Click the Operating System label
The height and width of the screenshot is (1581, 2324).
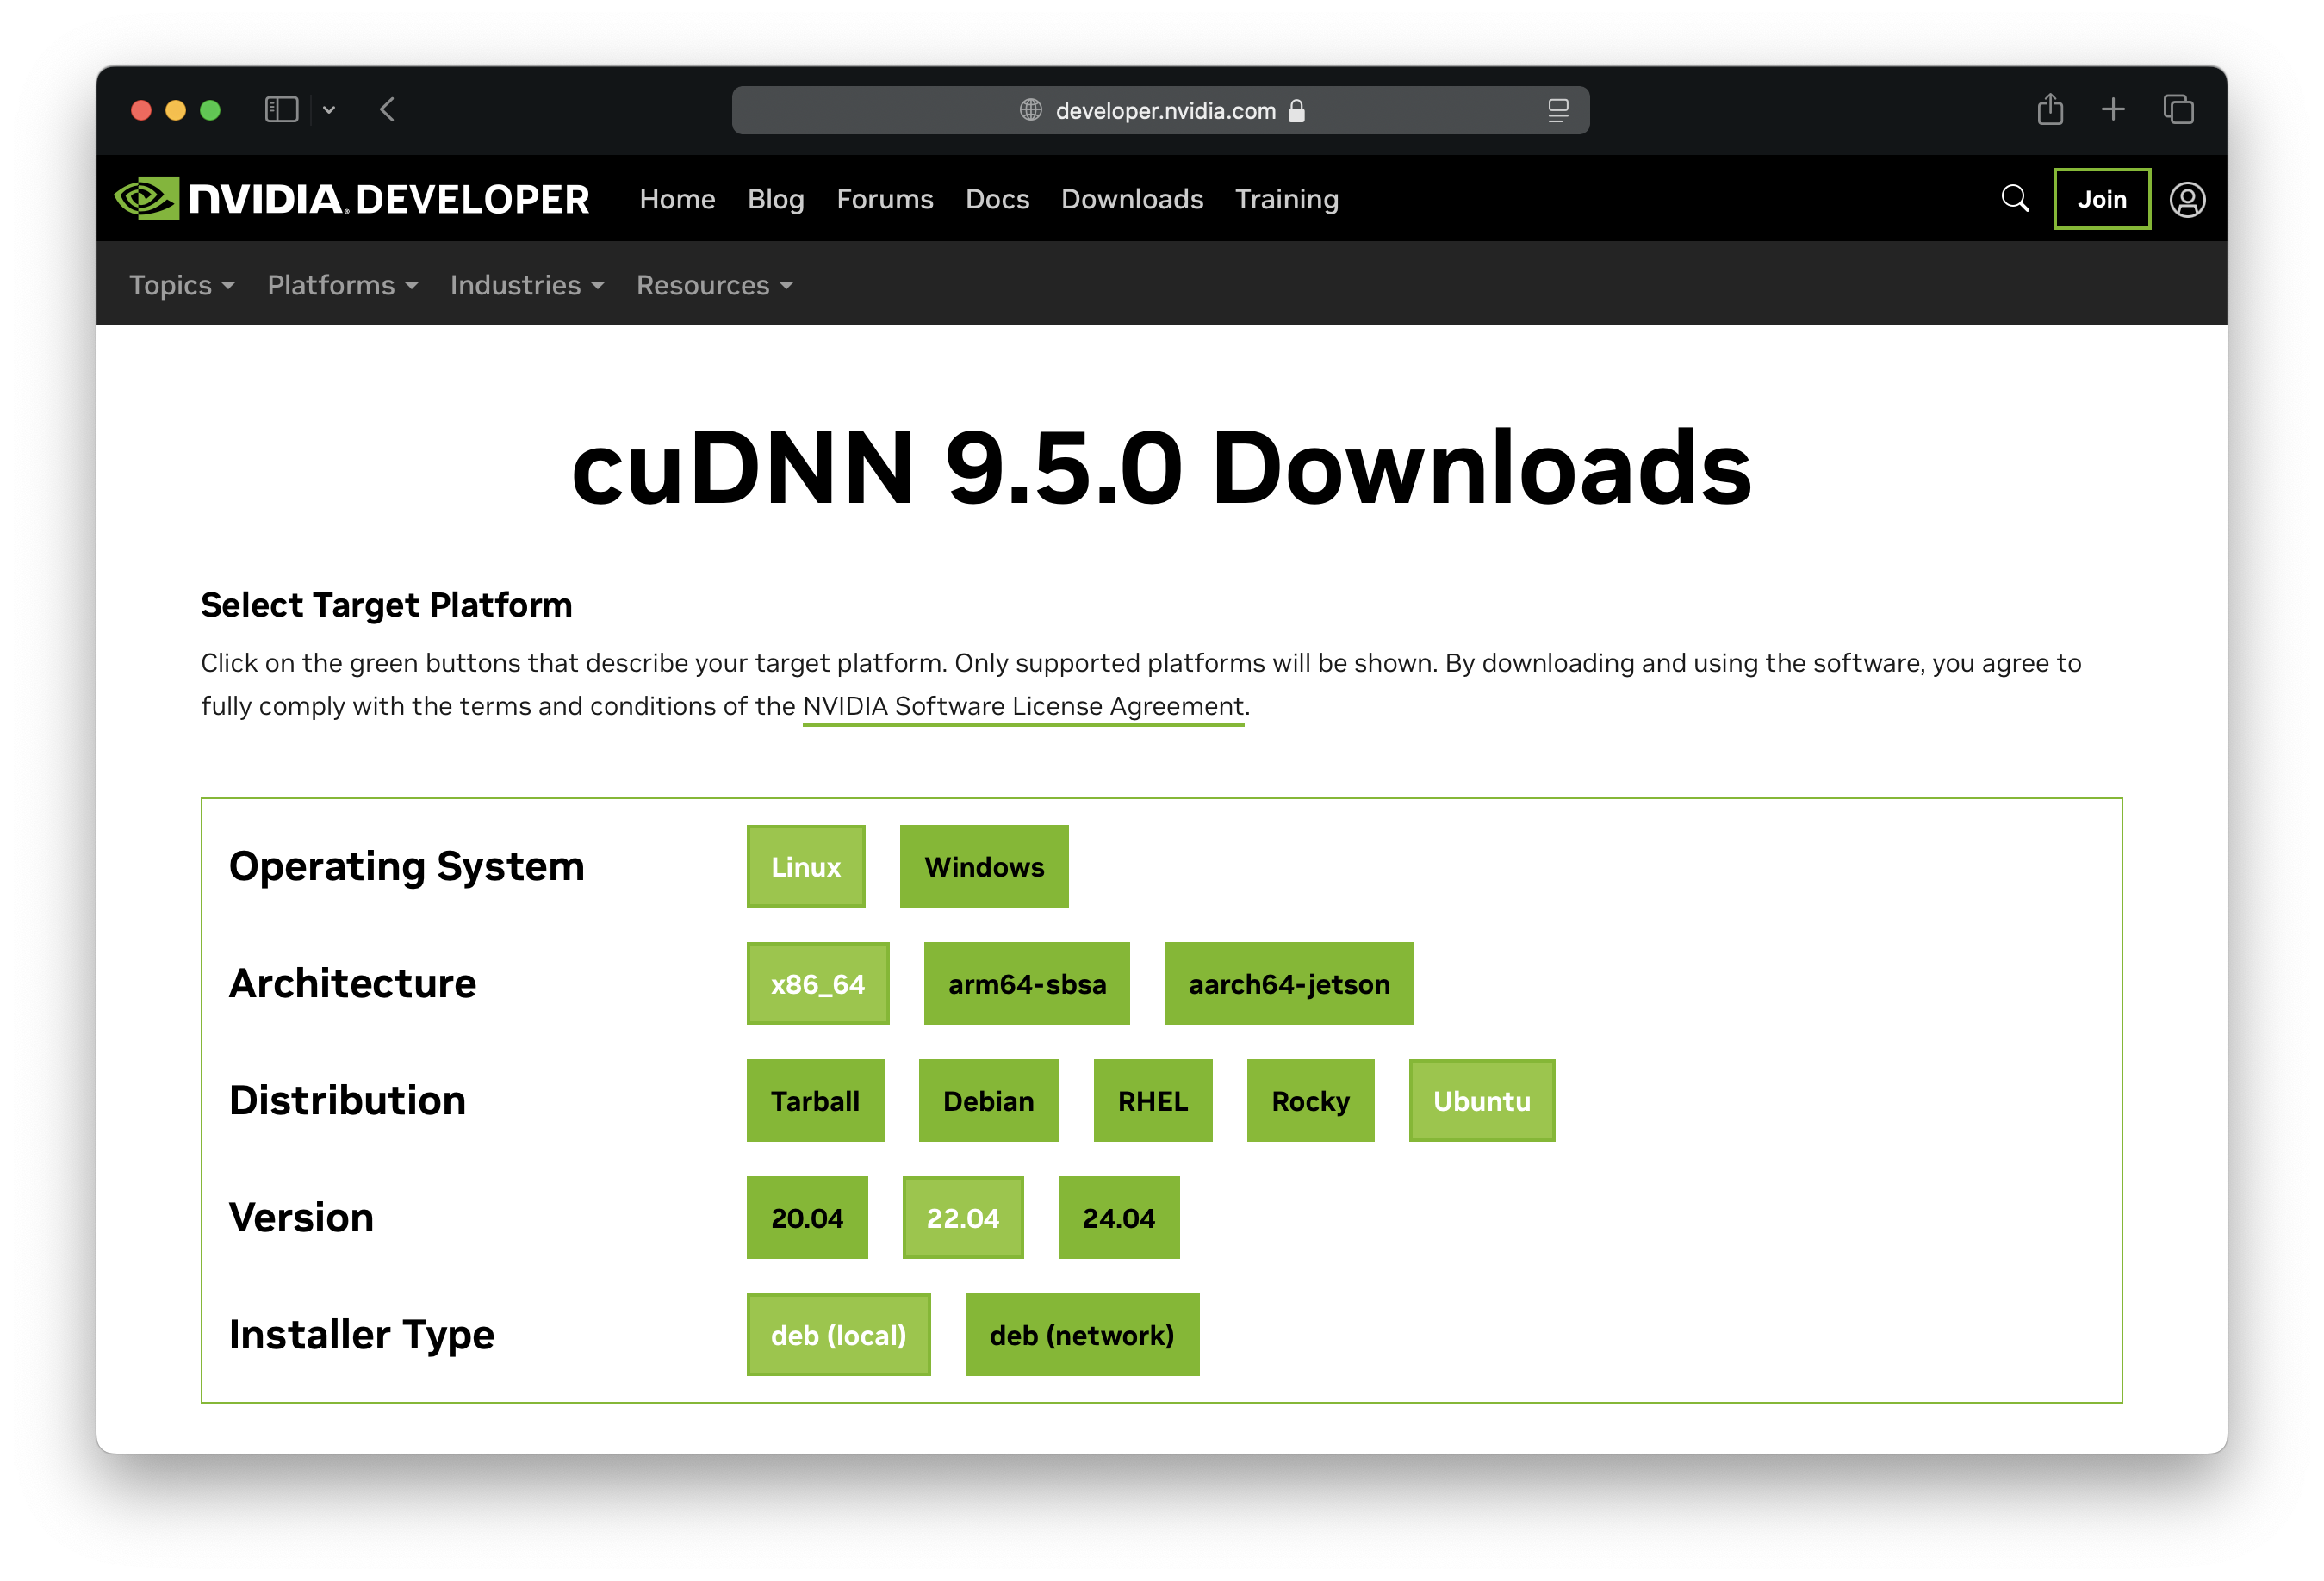pyautogui.click(x=406, y=866)
